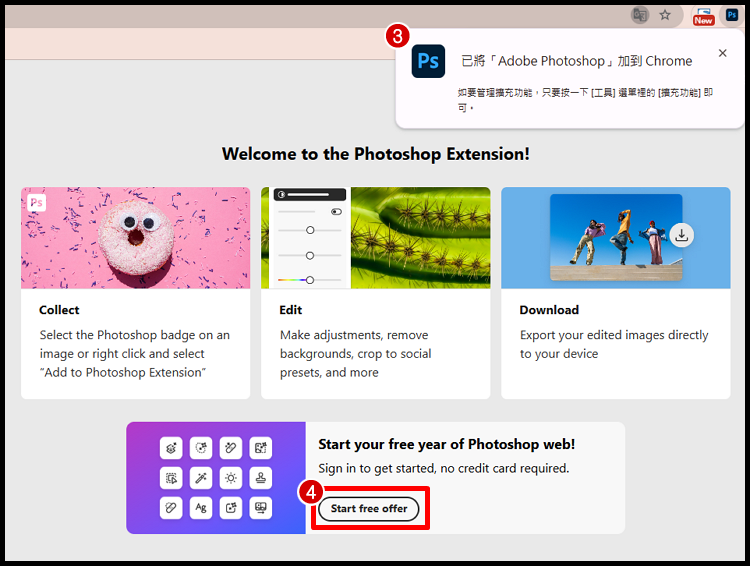Click the object selection marquee cursor icon tile
This screenshot has height=566, width=750.
pyautogui.click(x=171, y=477)
